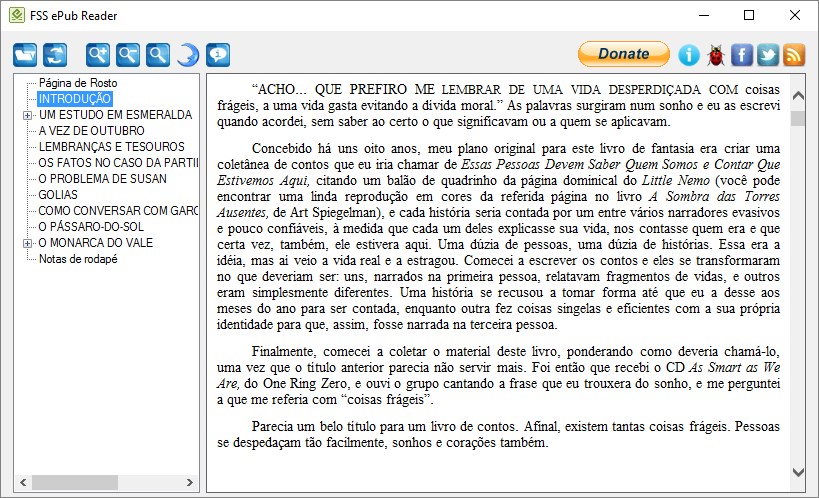Click the tree panel left scroll arrow

click(23, 482)
